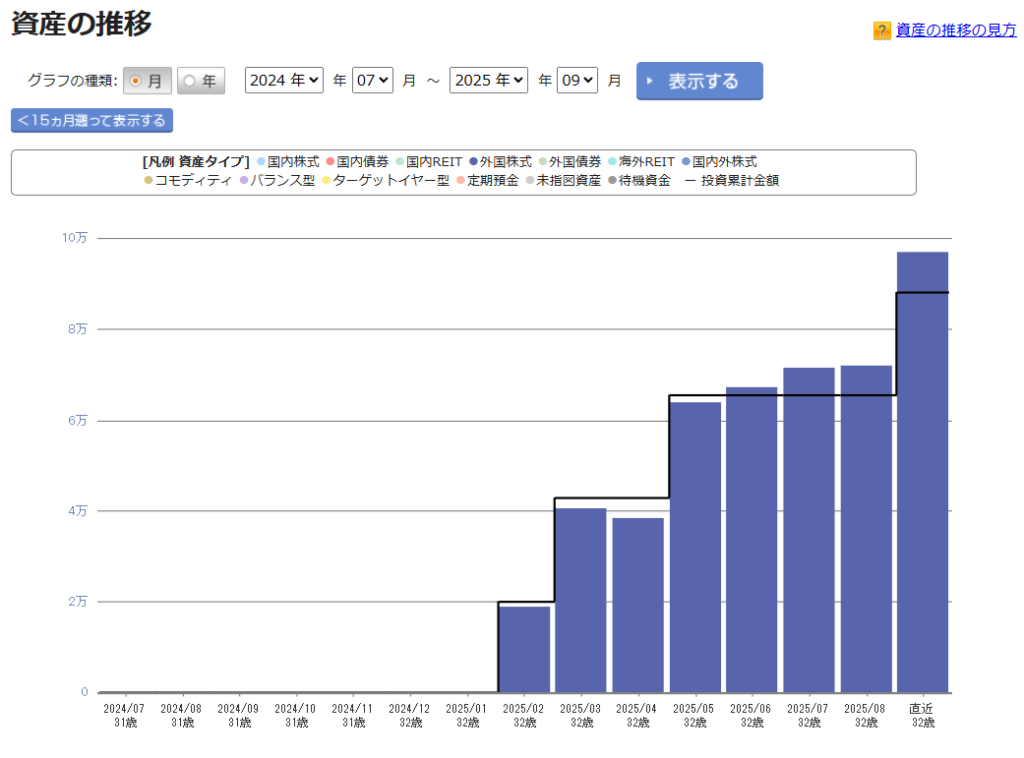Image resolution: width=1024 pixels, height=758 pixels.
Task: Click the 海外REIT legend dot
Action: coord(612,161)
